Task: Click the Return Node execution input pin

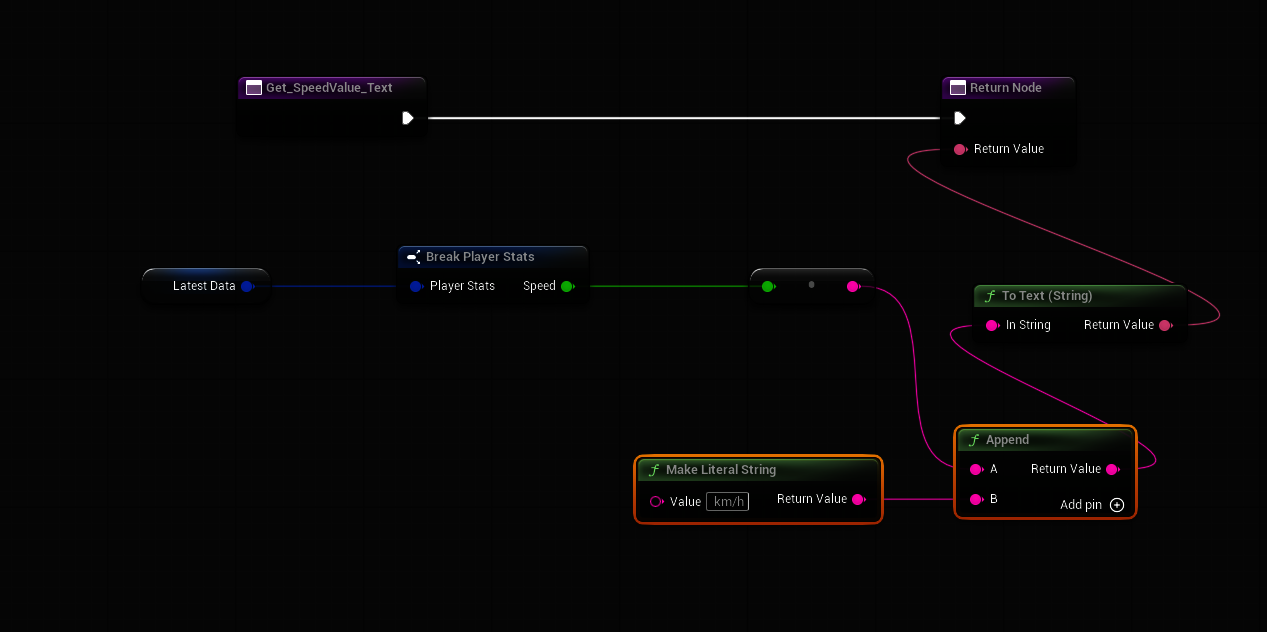Action: pyautogui.click(x=960, y=118)
